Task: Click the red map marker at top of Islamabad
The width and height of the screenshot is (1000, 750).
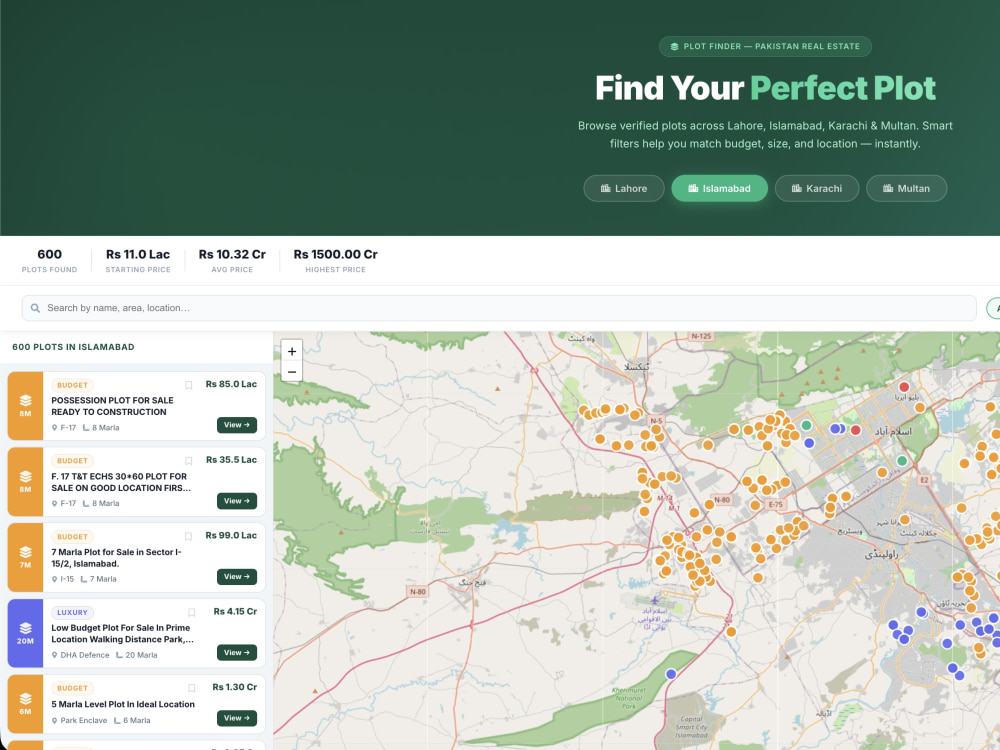Action: pos(904,387)
